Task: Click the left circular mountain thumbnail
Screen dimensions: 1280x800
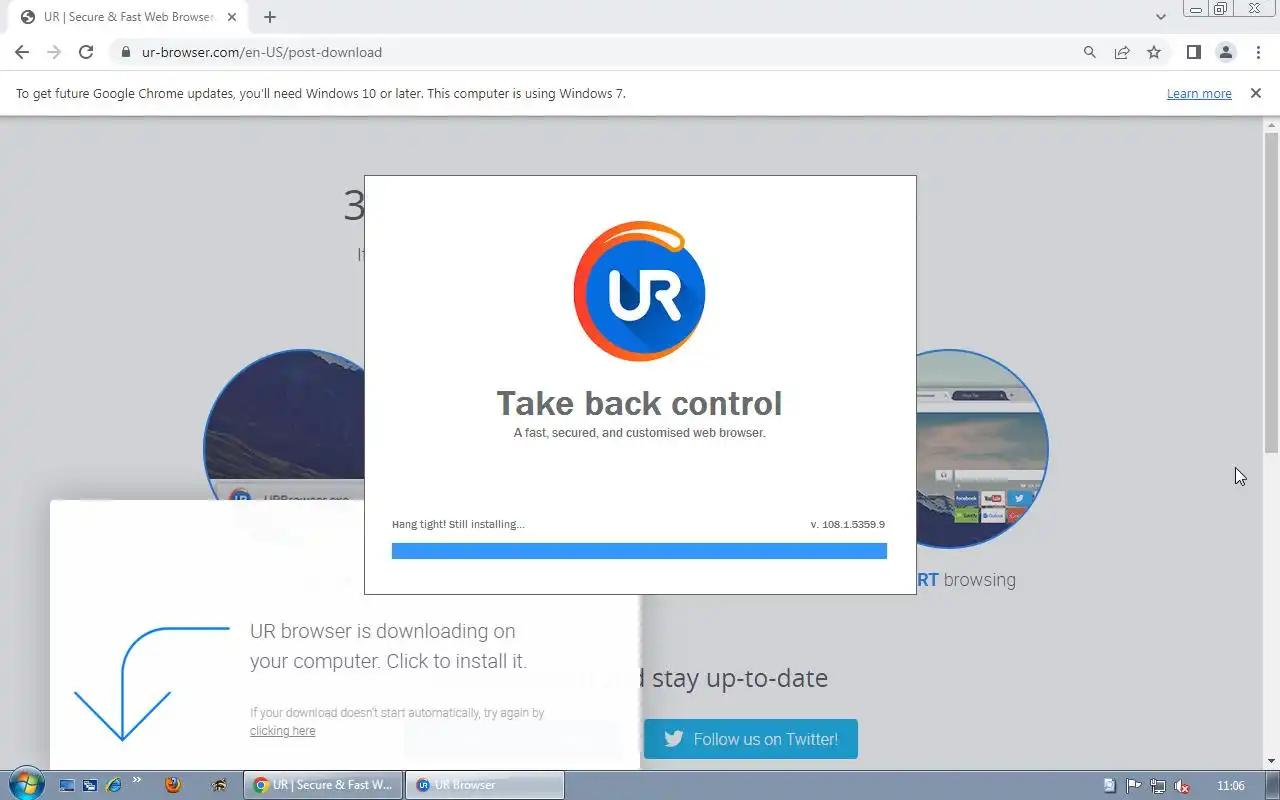Action: [284, 425]
